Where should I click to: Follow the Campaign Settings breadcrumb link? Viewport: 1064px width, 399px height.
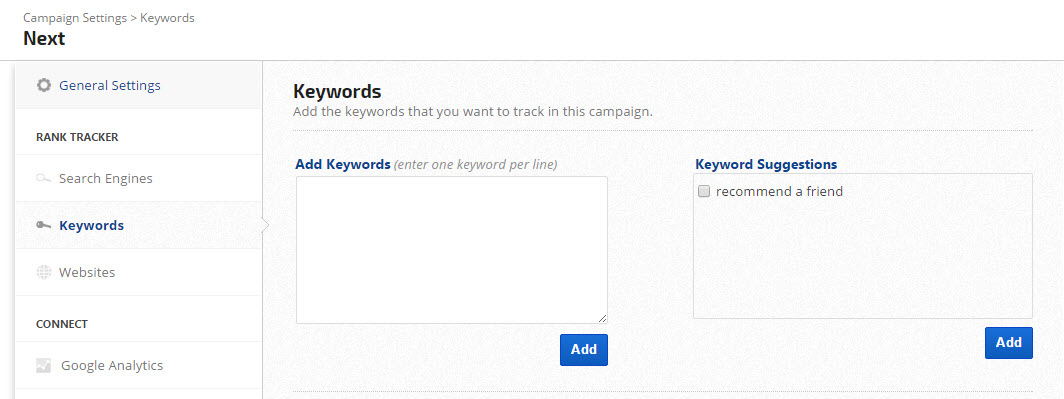[x=75, y=18]
